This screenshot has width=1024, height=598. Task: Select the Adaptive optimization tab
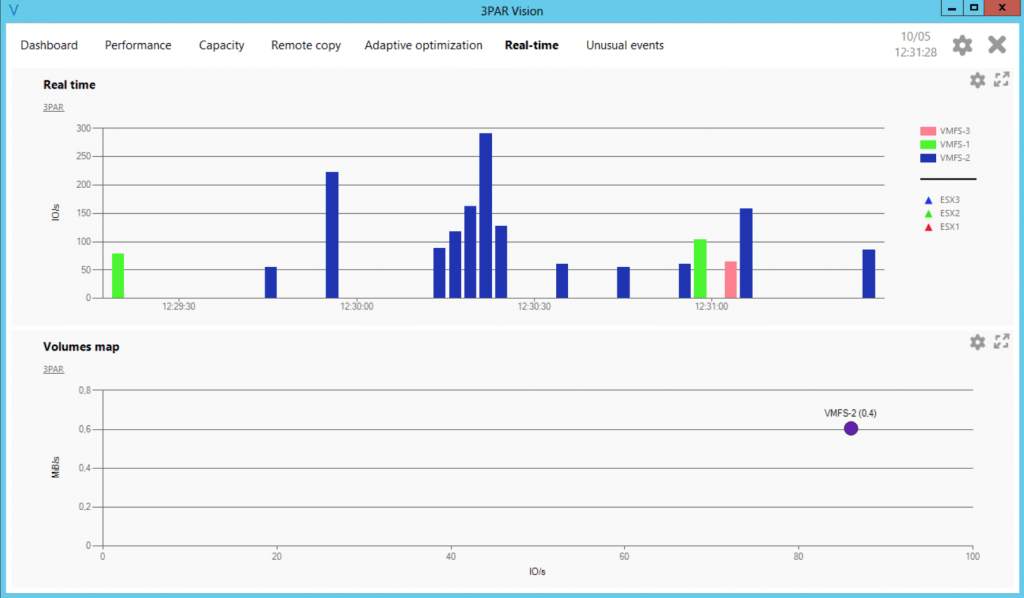coord(423,45)
